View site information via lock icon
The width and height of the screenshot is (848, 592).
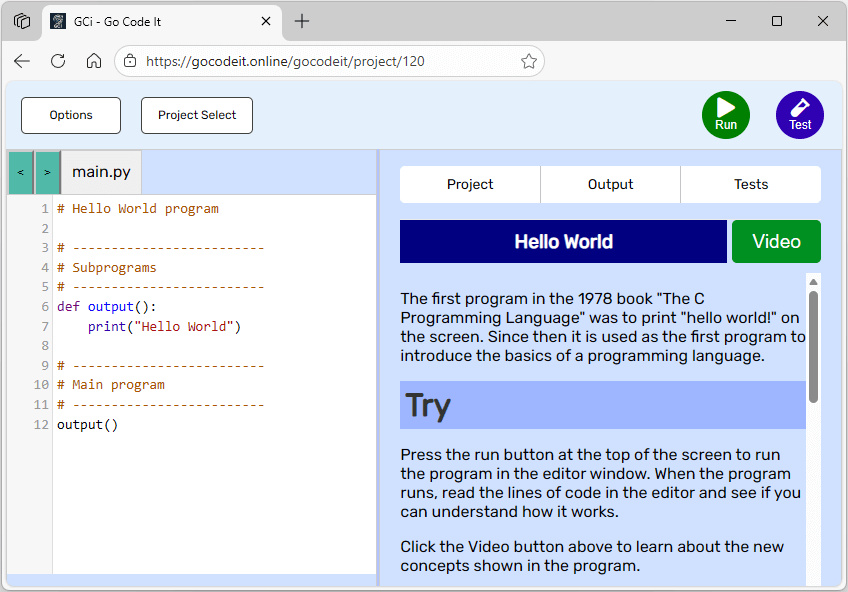[130, 61]
